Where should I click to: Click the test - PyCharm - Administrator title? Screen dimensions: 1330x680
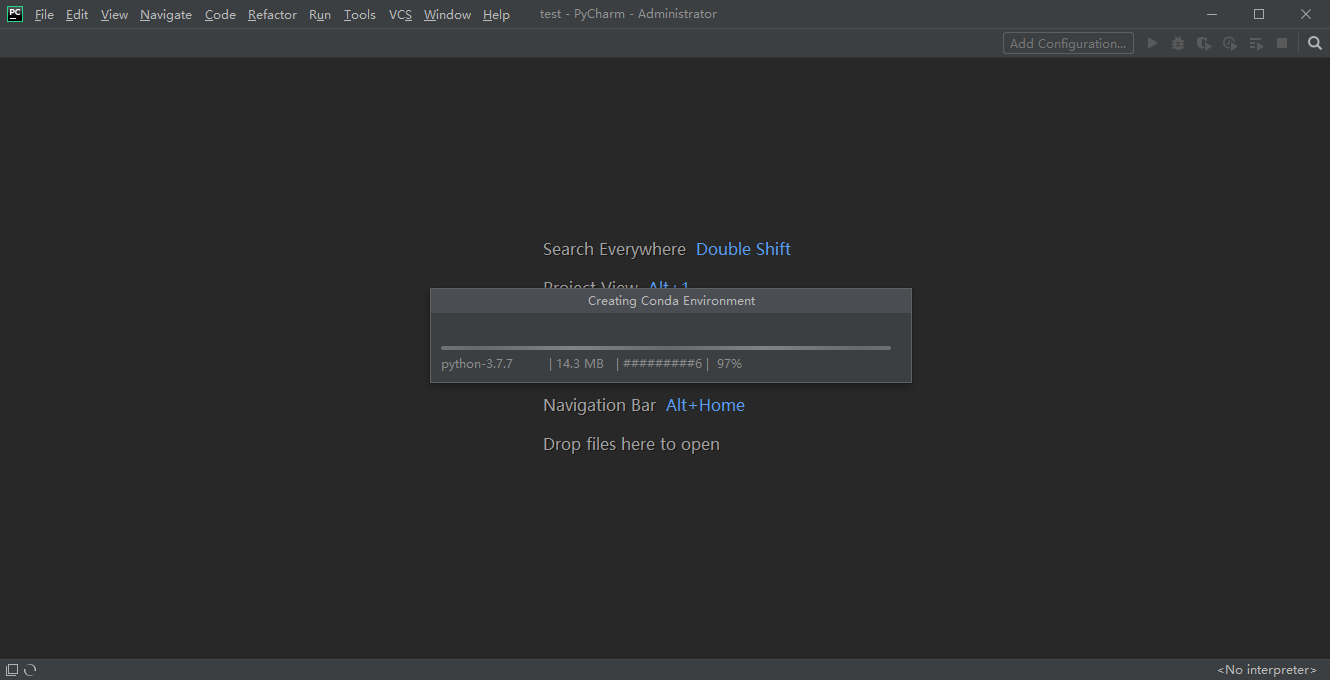coord(628,14)
